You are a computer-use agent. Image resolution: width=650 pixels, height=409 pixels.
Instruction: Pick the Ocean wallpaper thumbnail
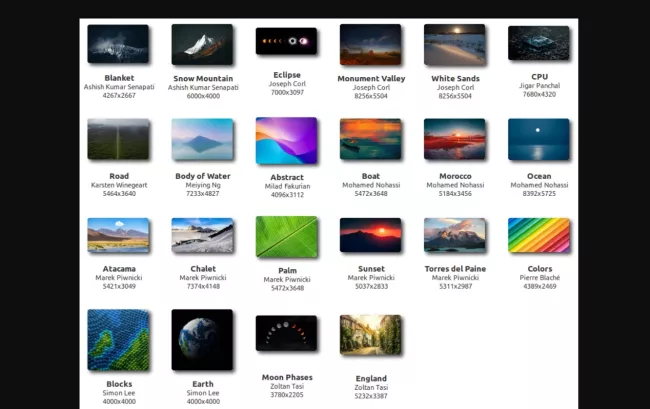coord(539,140)
